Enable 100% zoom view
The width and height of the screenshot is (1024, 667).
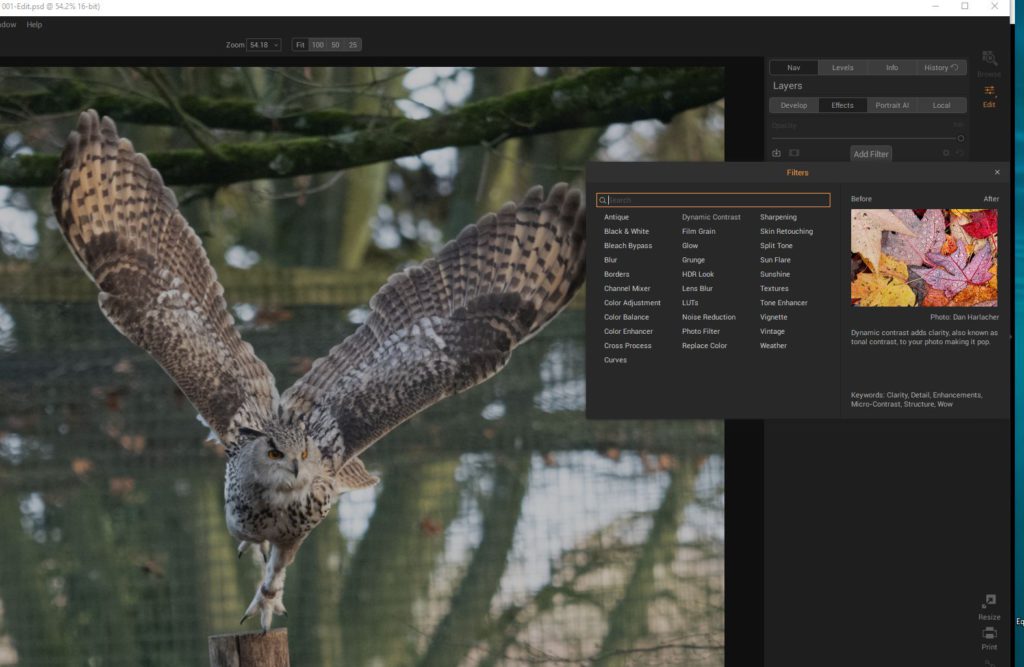pyautogui.click(x=317, y=44)
